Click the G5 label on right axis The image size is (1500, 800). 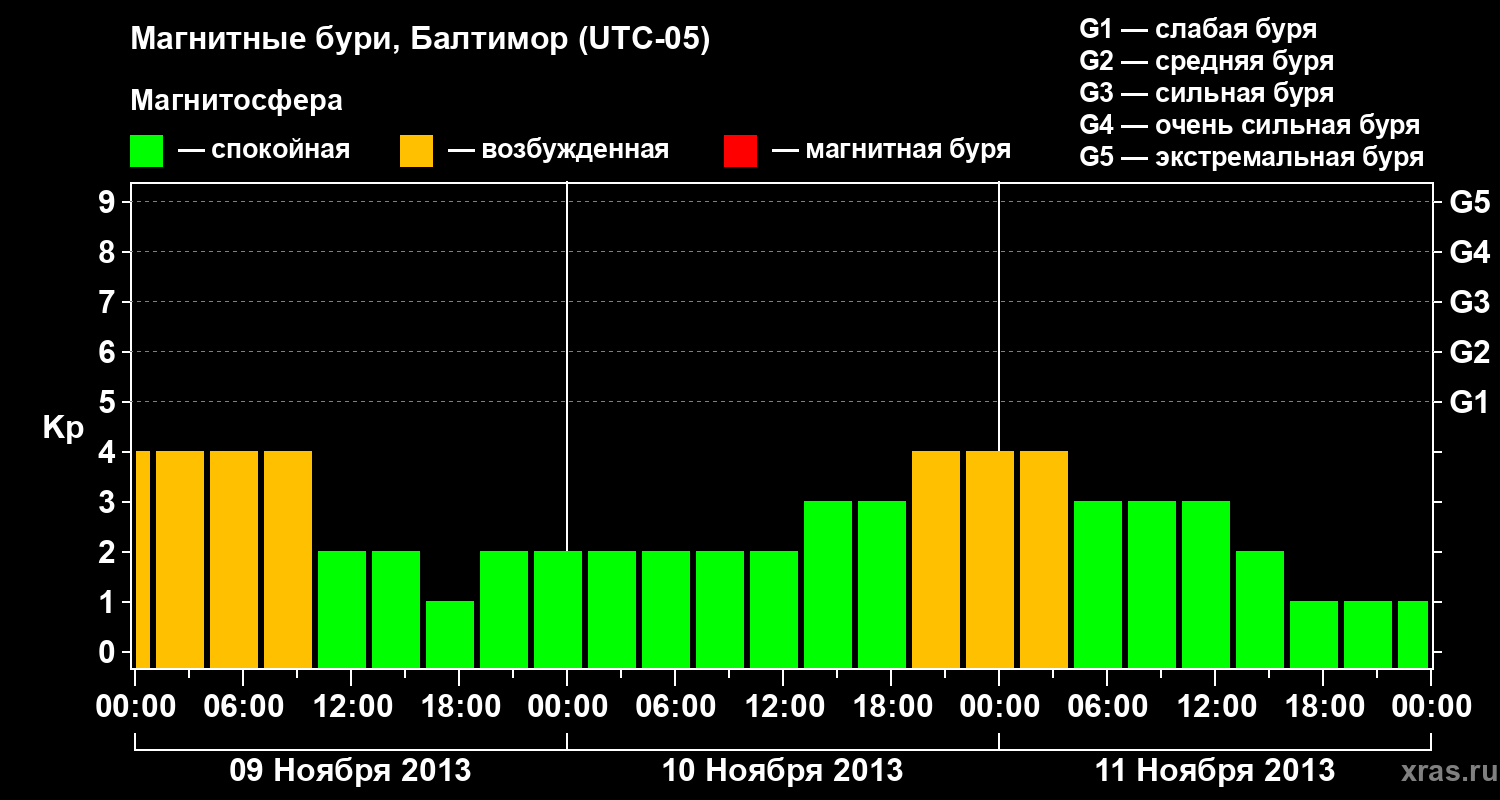(1469, 203)
